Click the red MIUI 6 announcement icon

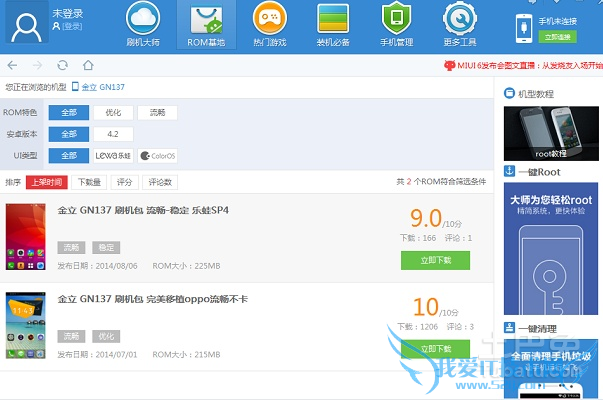tap(450, 65)
